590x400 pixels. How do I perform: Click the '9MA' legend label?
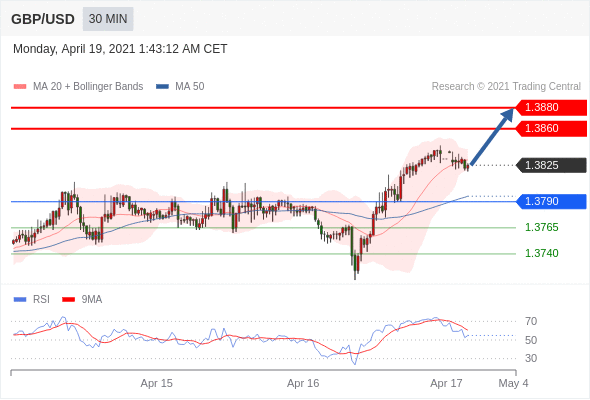coord(92,300)
